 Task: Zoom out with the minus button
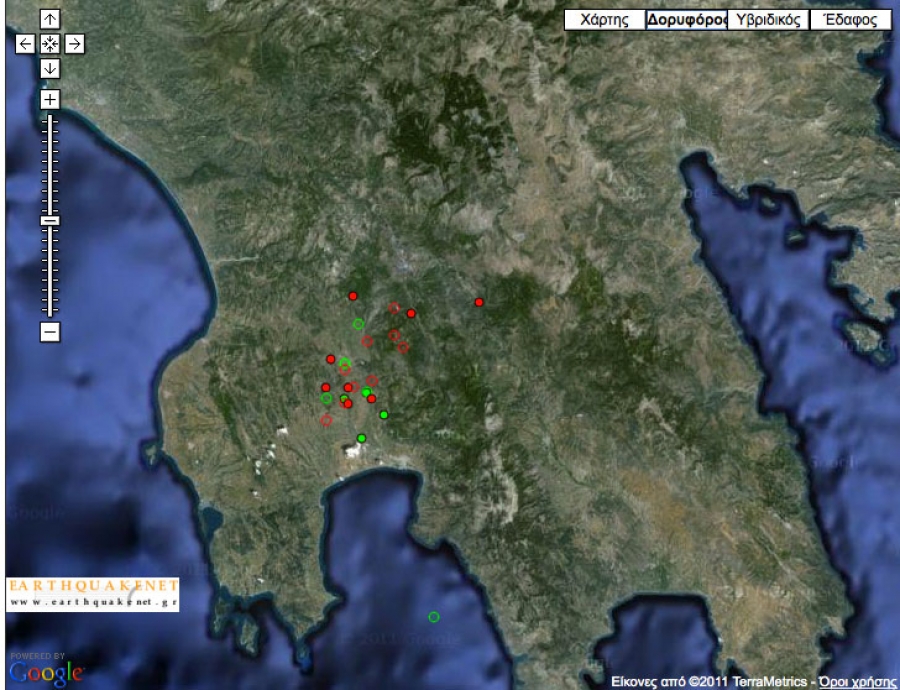[50, 332]
